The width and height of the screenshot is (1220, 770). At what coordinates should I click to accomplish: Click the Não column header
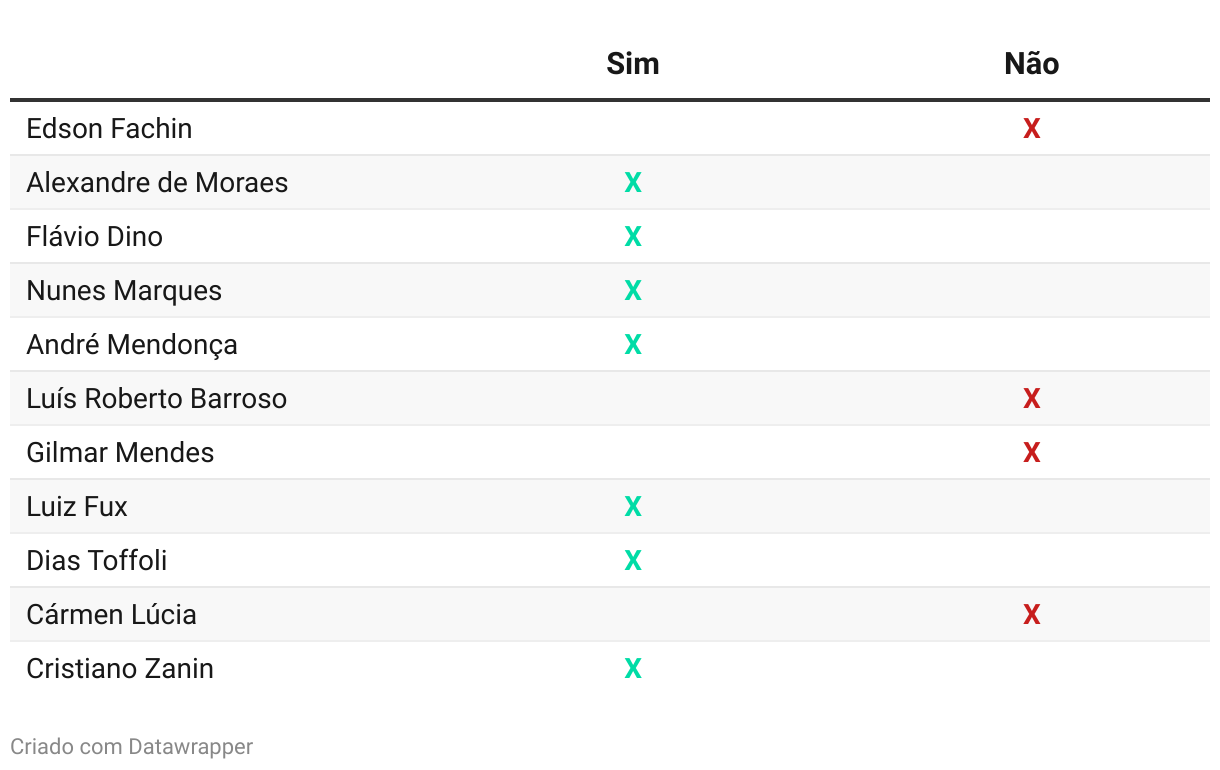tap(1032, 64)
